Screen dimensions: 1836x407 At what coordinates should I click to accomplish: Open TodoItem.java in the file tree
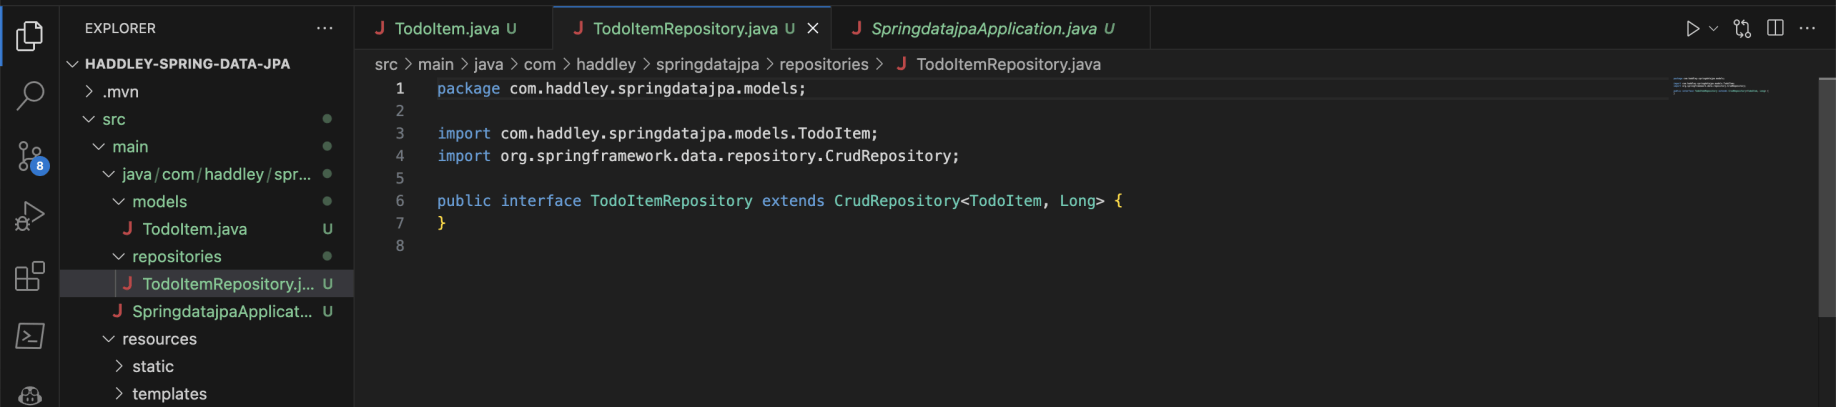tap(194, 229)
